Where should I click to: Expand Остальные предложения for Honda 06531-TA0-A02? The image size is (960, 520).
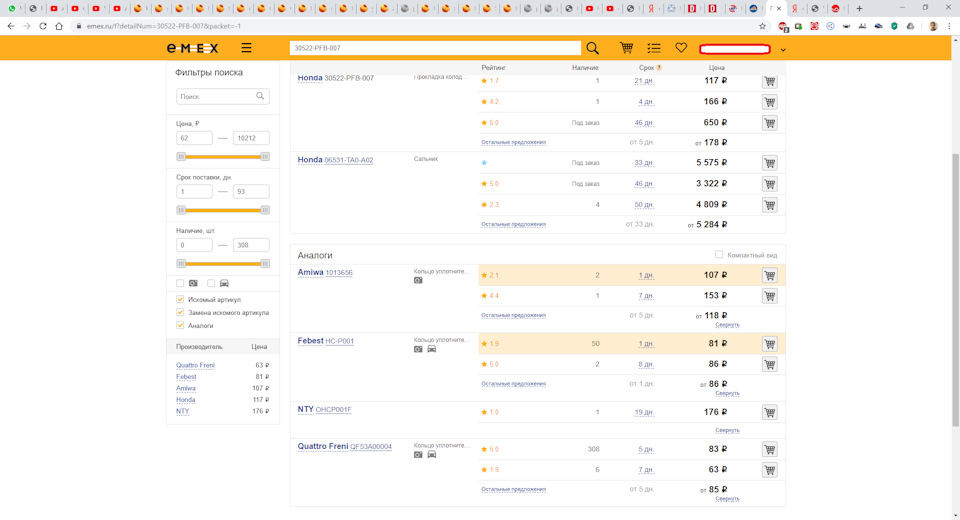pos(513,224)
